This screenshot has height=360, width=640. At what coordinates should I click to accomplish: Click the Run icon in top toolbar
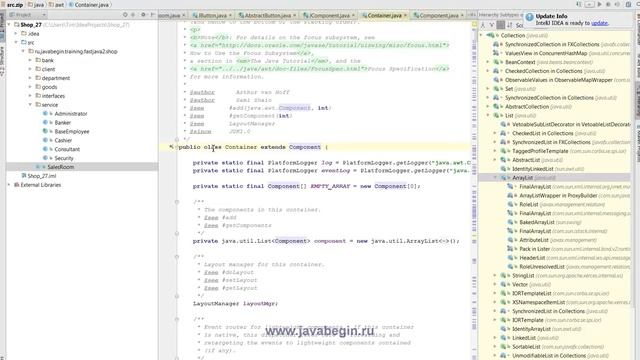click(x=599, y=4)
